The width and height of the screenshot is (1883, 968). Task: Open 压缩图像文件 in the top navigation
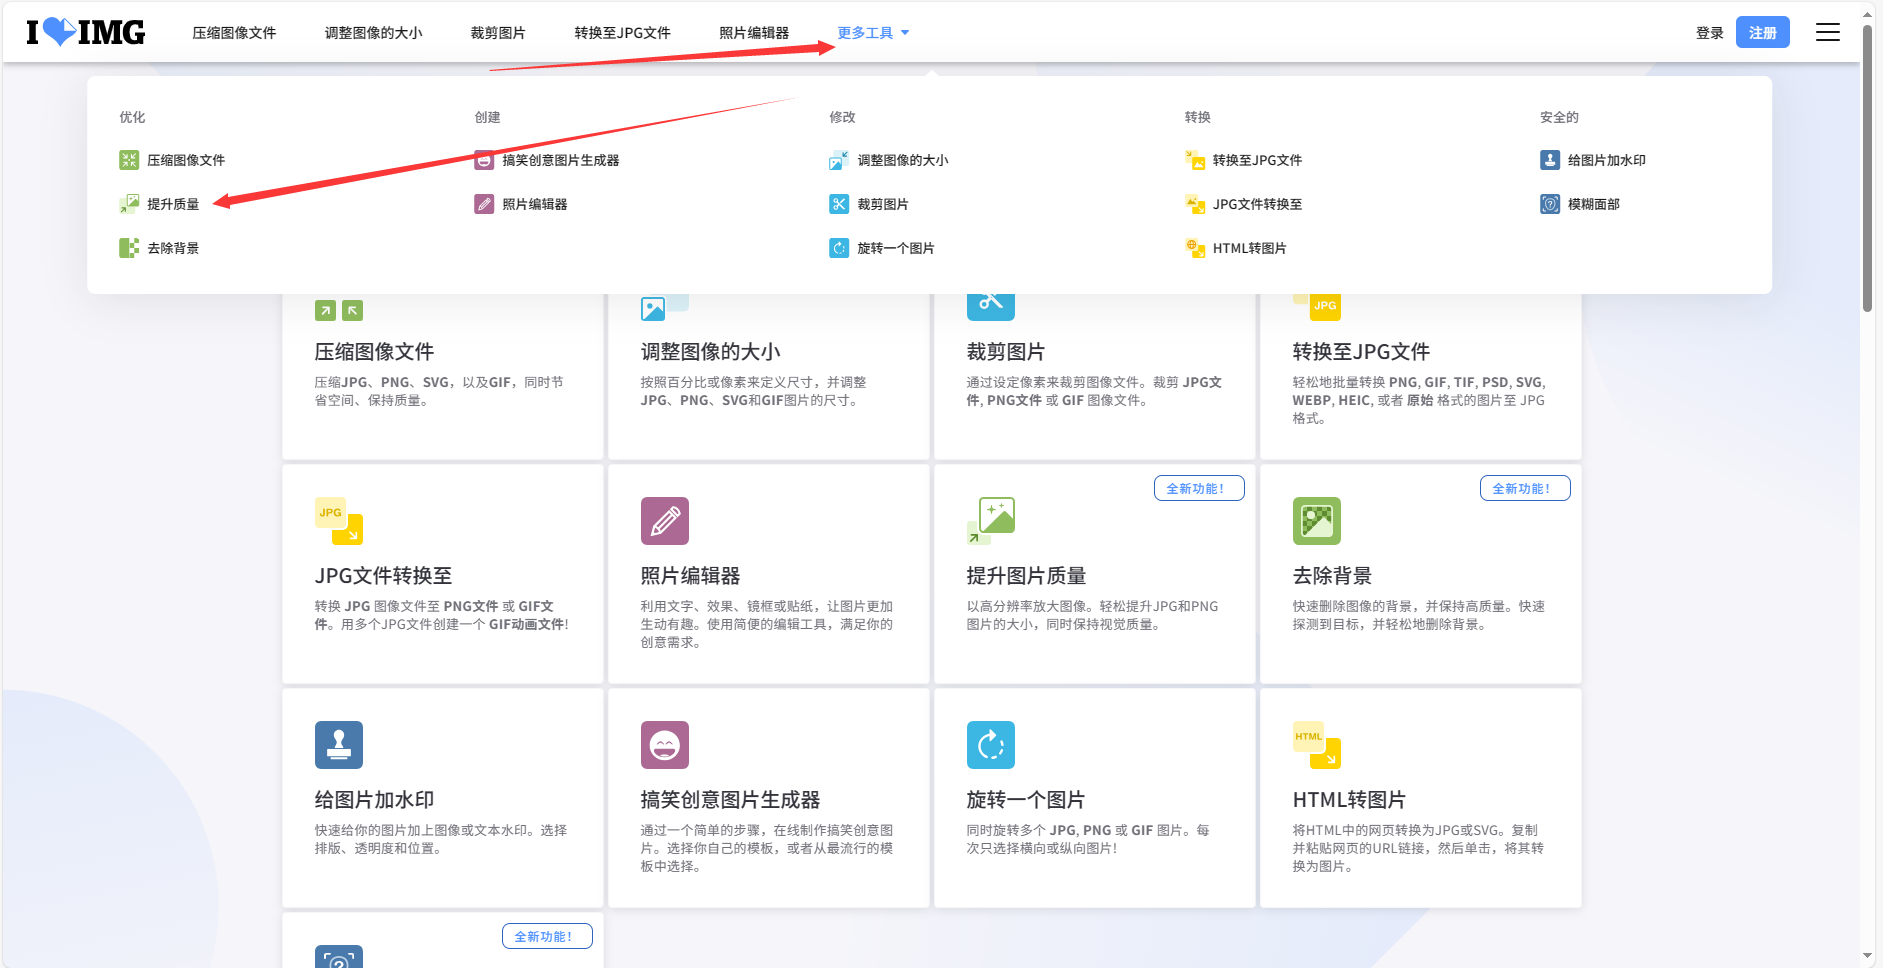click(234, 33)
